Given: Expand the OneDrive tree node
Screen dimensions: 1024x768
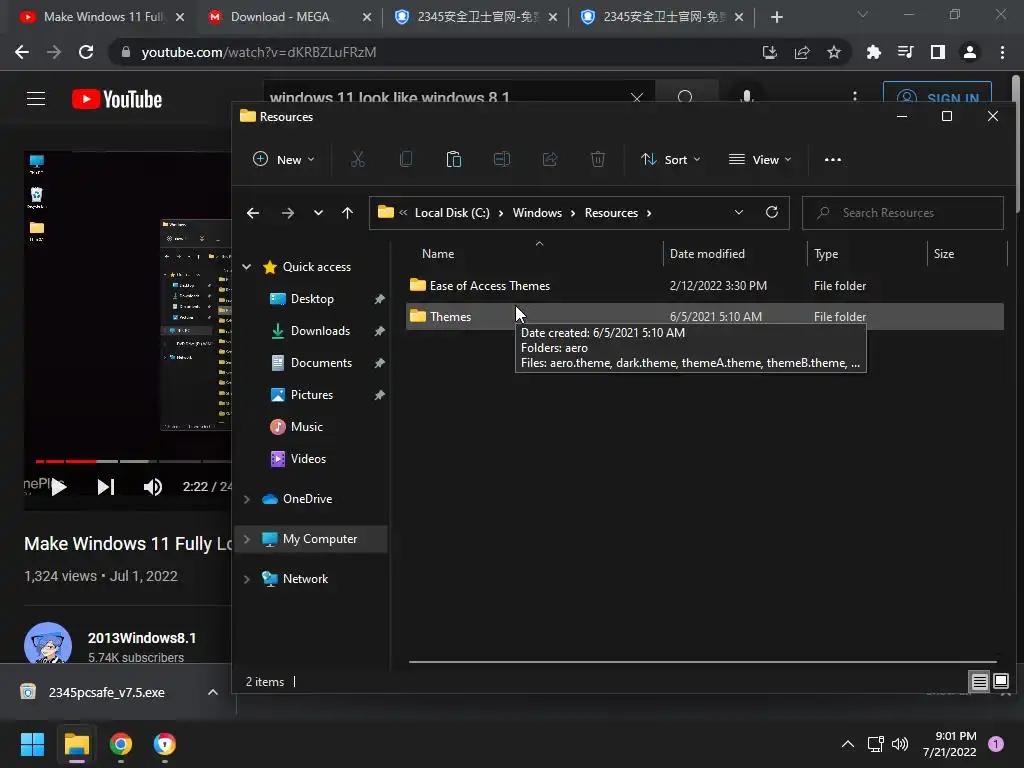Looking at the screenshot, I should pyautogui.click(x=247, y=499).
